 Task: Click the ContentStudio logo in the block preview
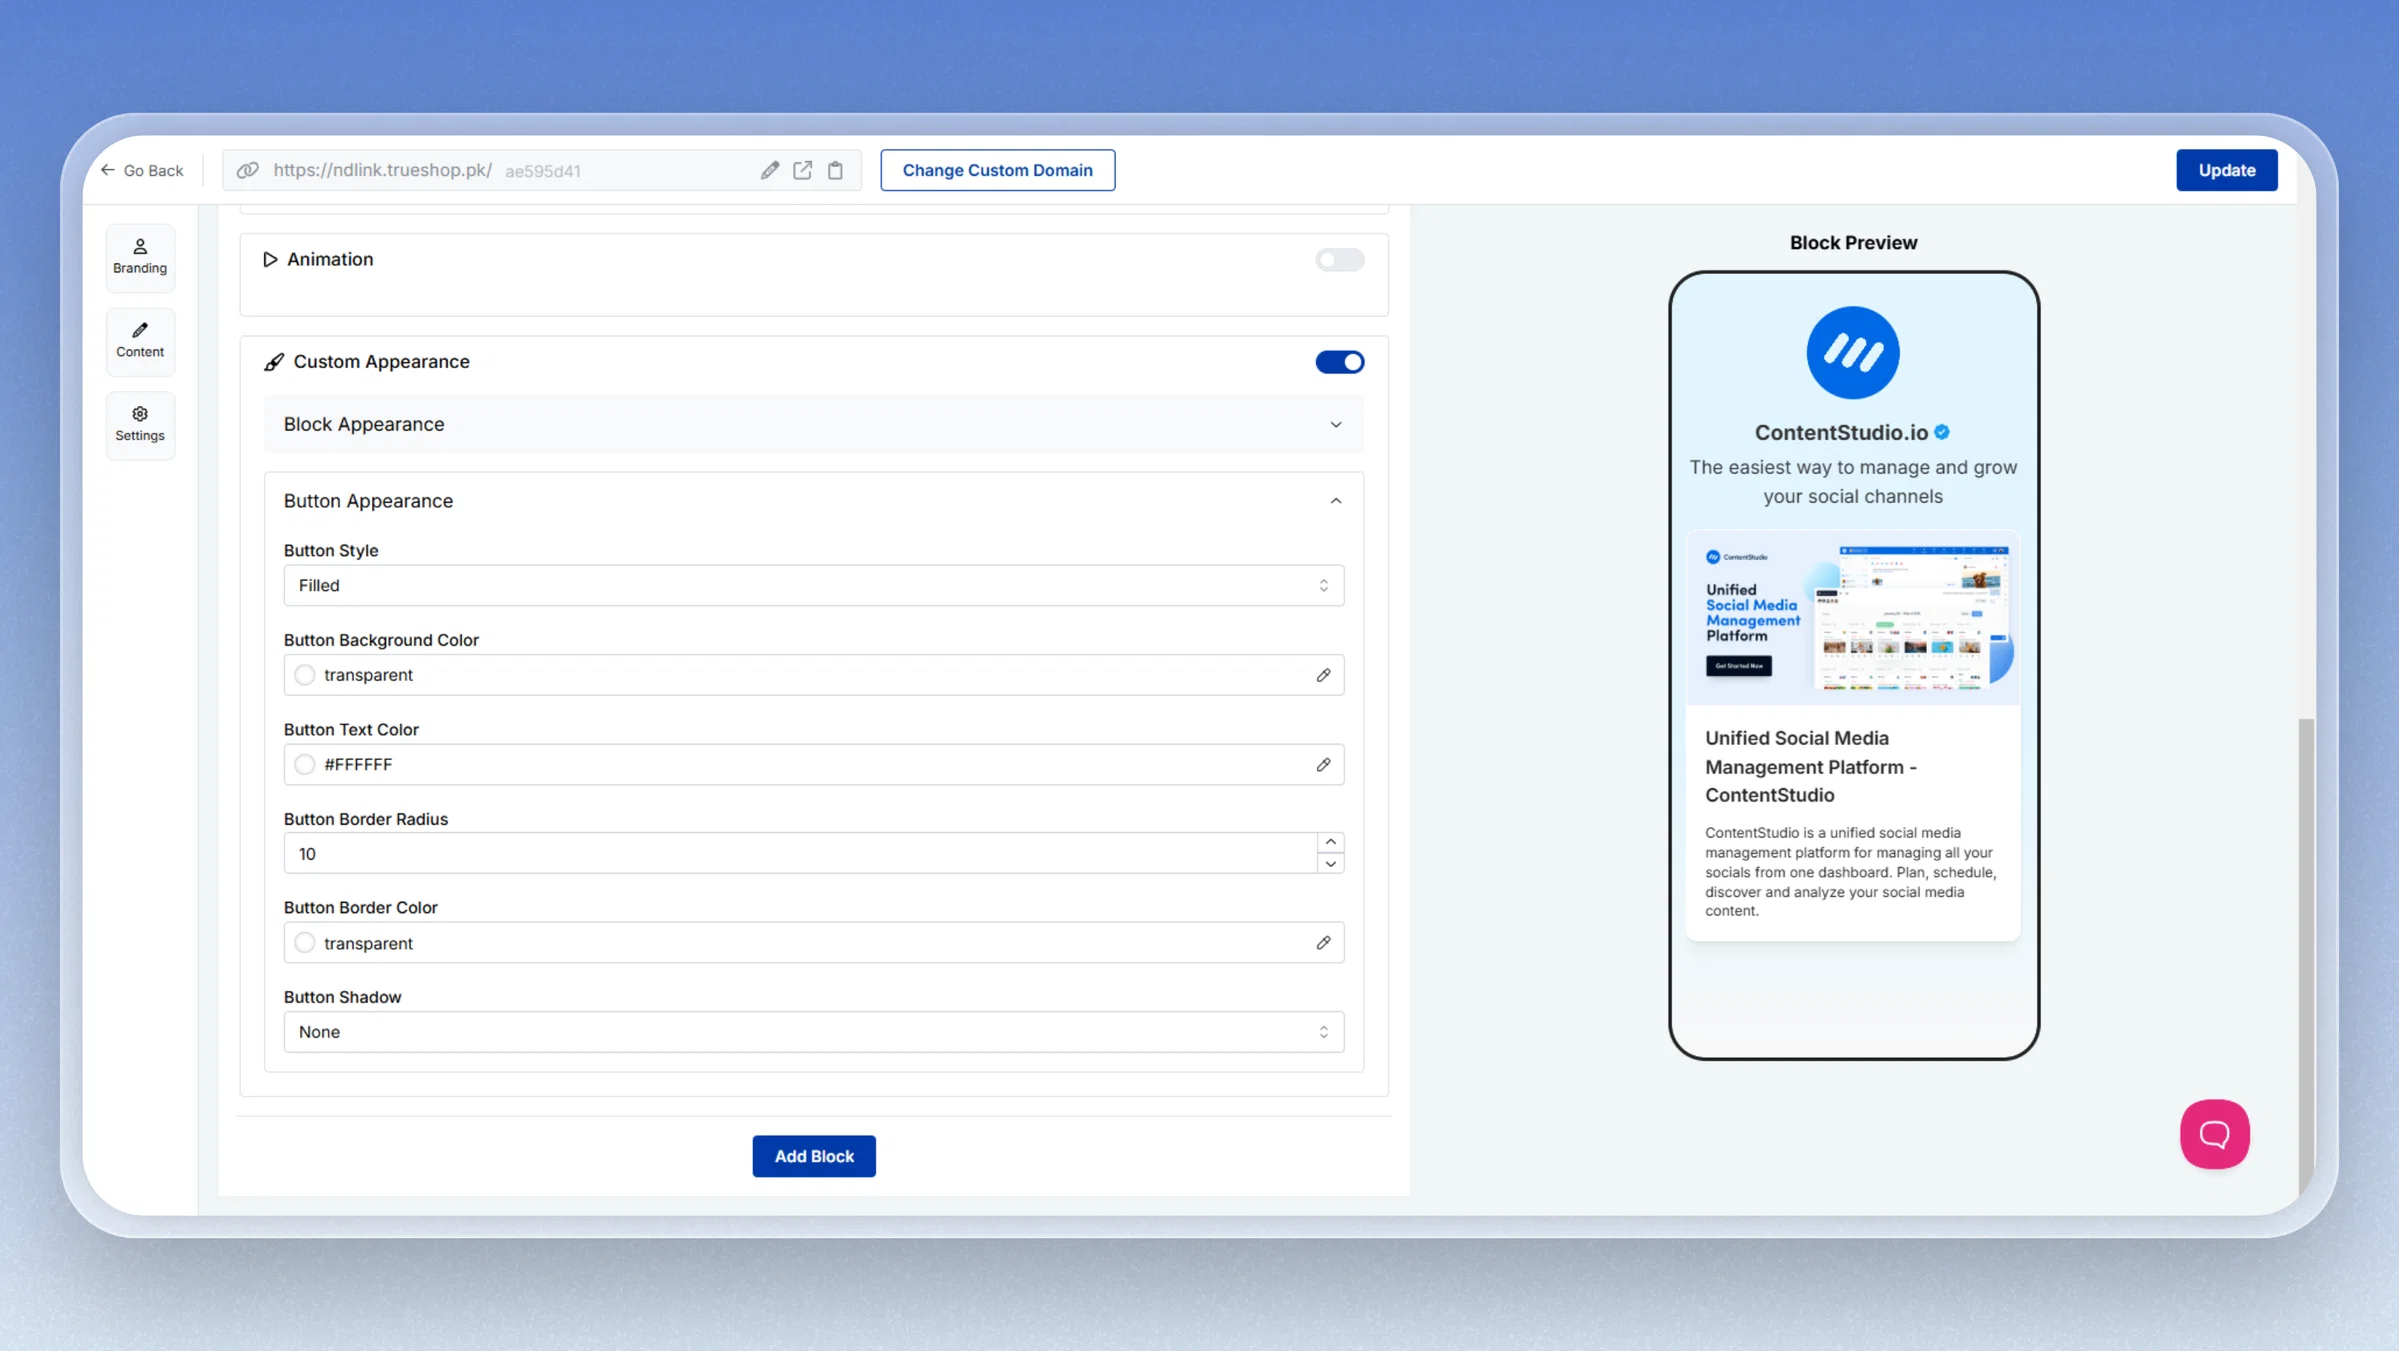1852,352
